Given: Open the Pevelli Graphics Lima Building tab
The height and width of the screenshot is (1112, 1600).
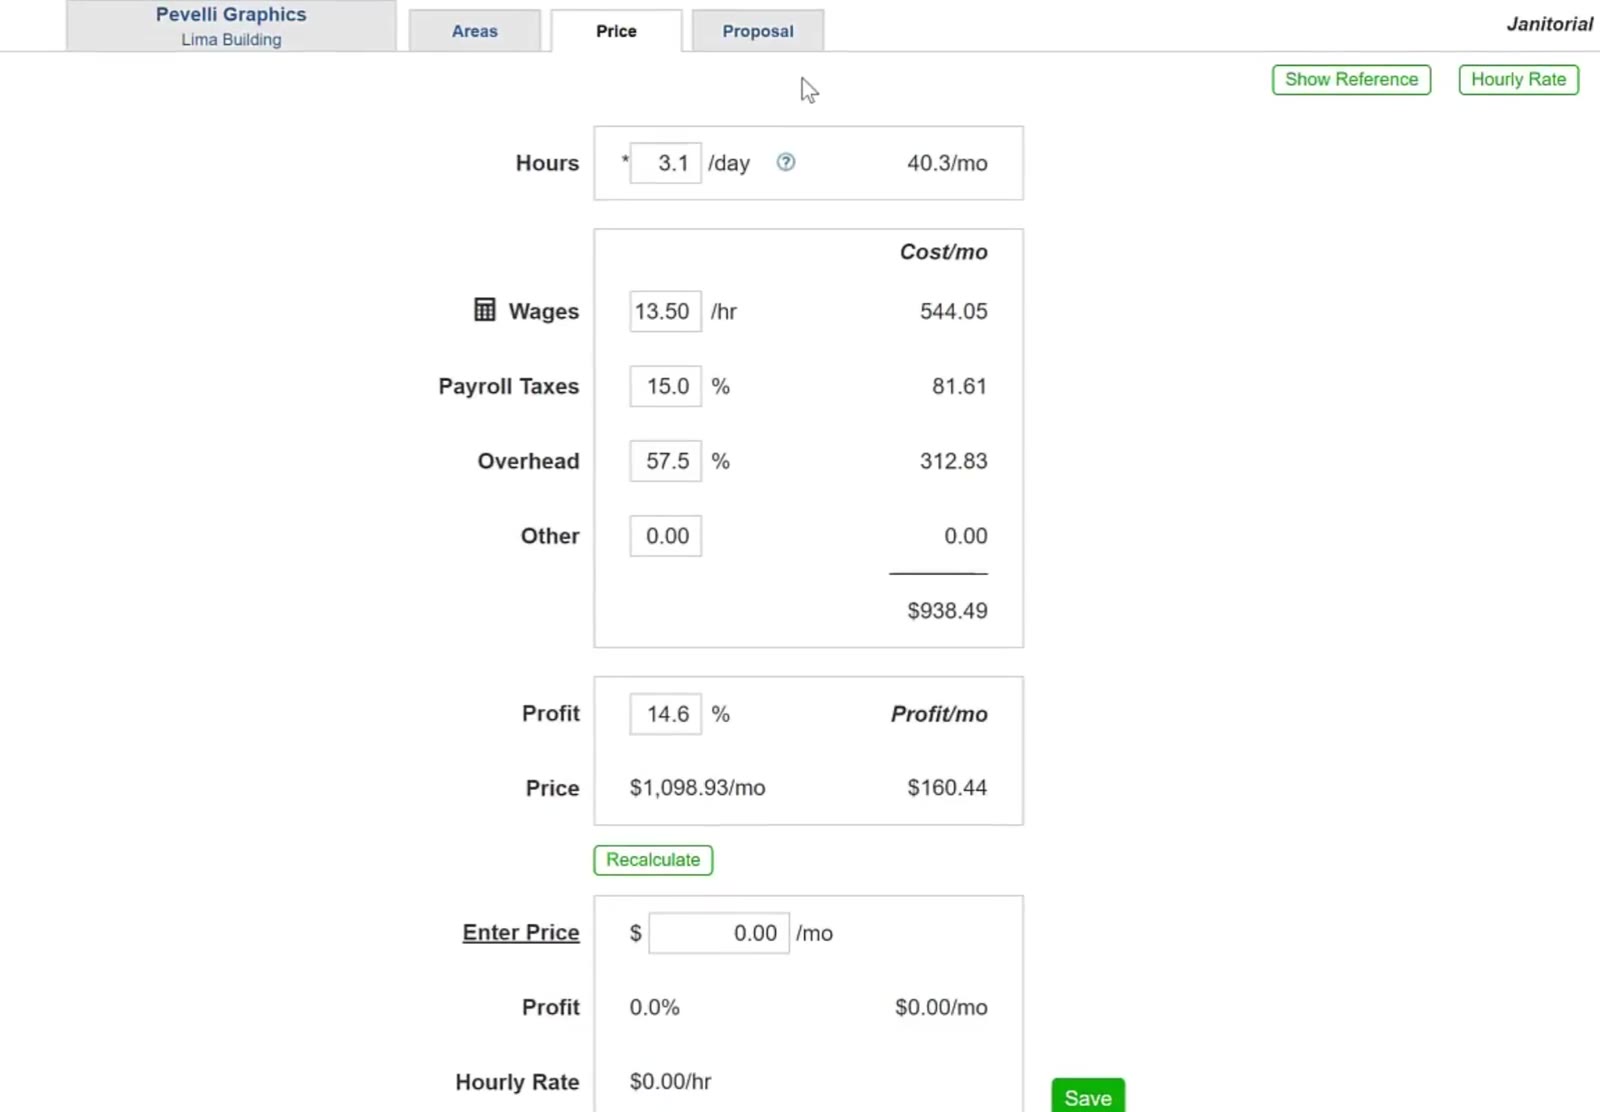Looking at the screenshot, I should (x=231, y=26).
